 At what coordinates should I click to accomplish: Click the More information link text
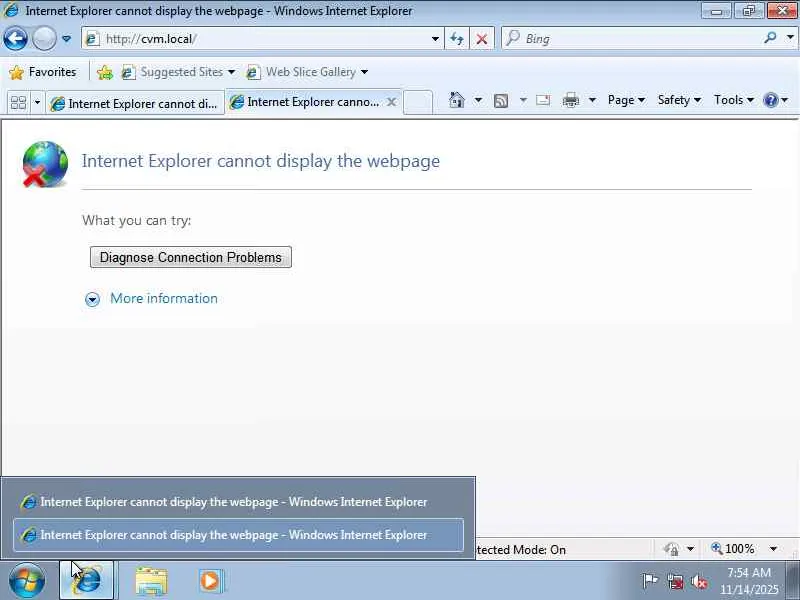pyautogui.click(x=164, y=298)
